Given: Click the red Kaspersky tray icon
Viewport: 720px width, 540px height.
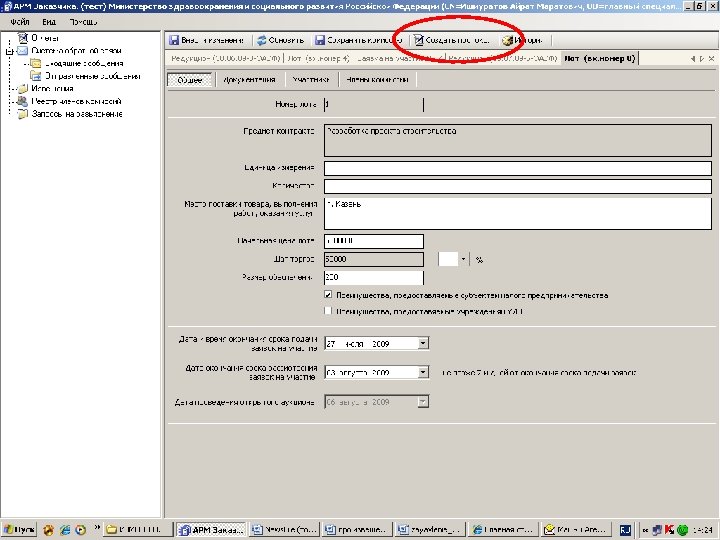Looking at the screenshot, I should [669, 530].
